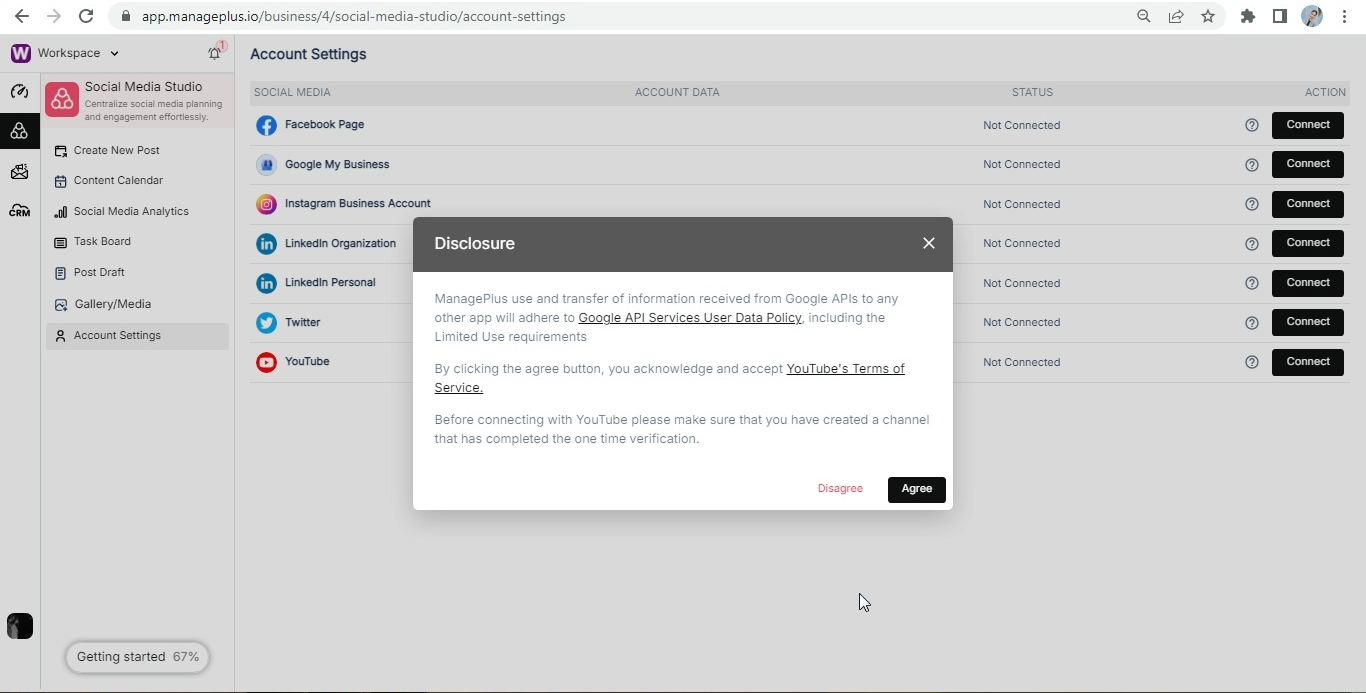Open help for the YouTube row

(x=1252, y=362)
